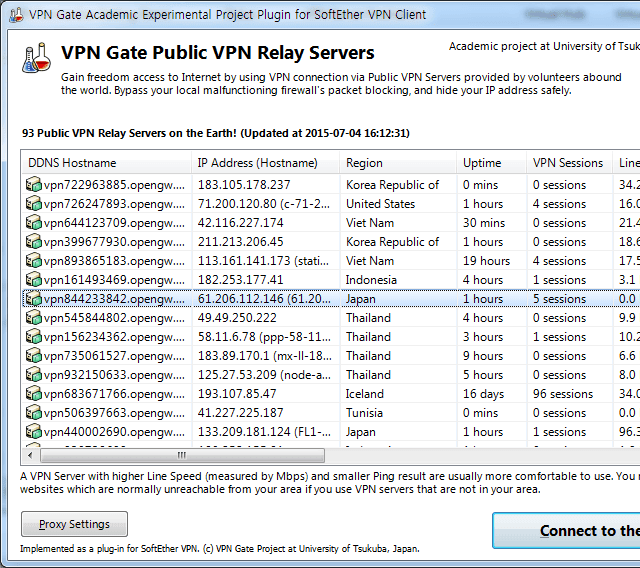Click the title bar app icon

click(x=14, y=14)
